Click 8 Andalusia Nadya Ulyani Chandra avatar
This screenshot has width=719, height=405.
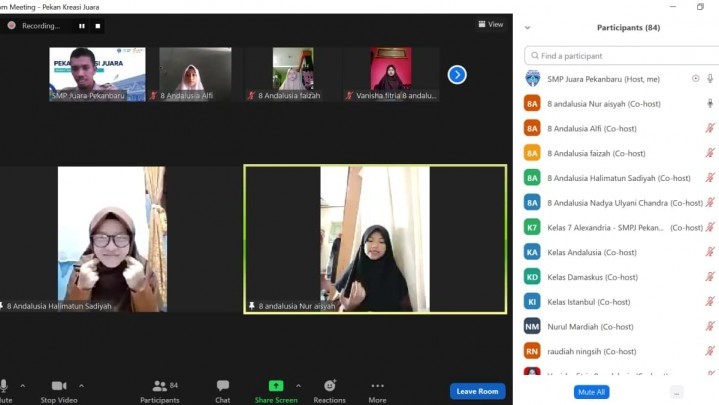532,203
